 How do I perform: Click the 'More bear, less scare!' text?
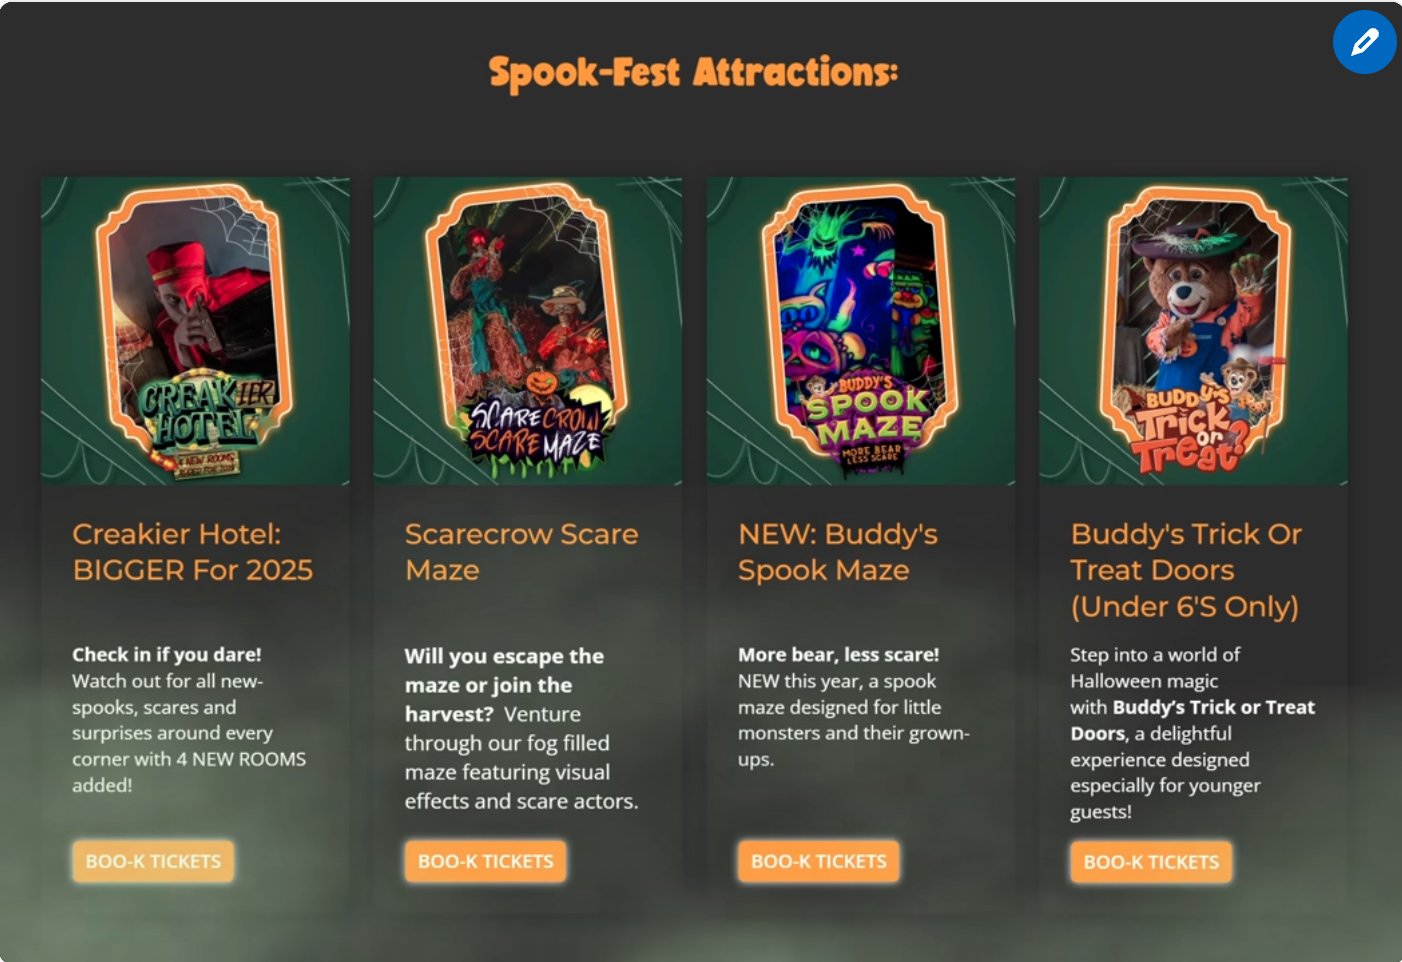pyautogui.click(x=838, y=654)
